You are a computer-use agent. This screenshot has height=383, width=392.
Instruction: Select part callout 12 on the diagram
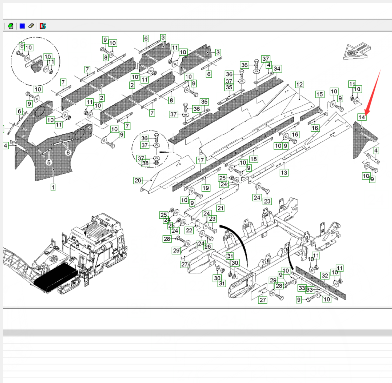click(299, 85)
